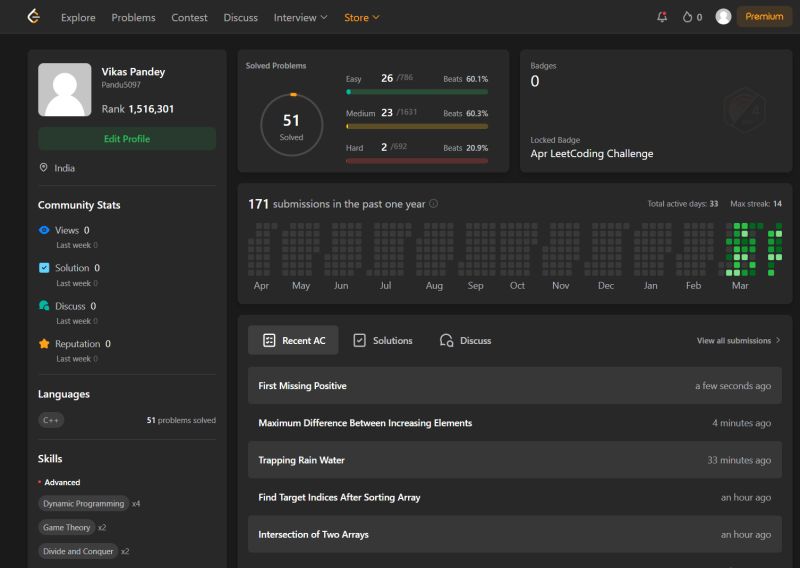Click the submissions info circle icon

tap(434, 204)
